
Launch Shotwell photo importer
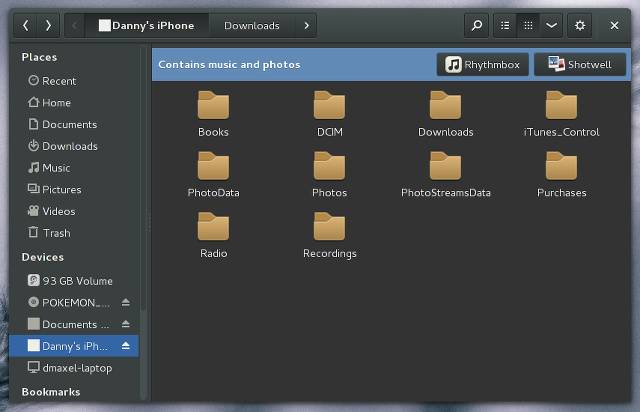pos(580,65)
